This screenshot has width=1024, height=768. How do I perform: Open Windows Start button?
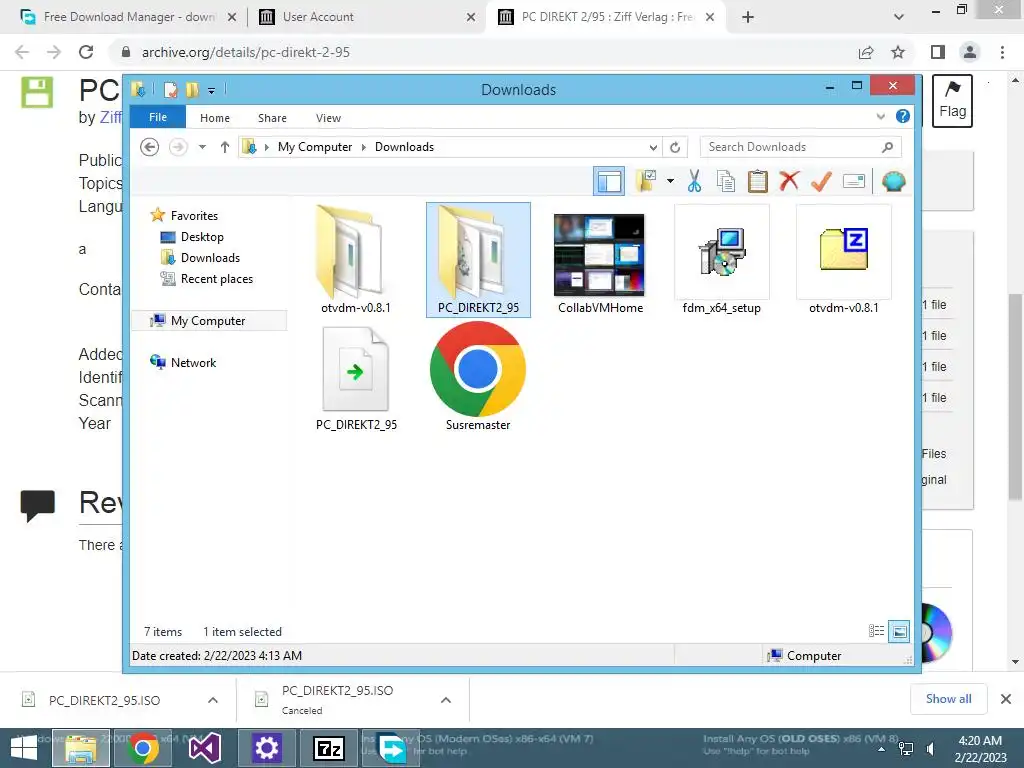tap(24, 748)
